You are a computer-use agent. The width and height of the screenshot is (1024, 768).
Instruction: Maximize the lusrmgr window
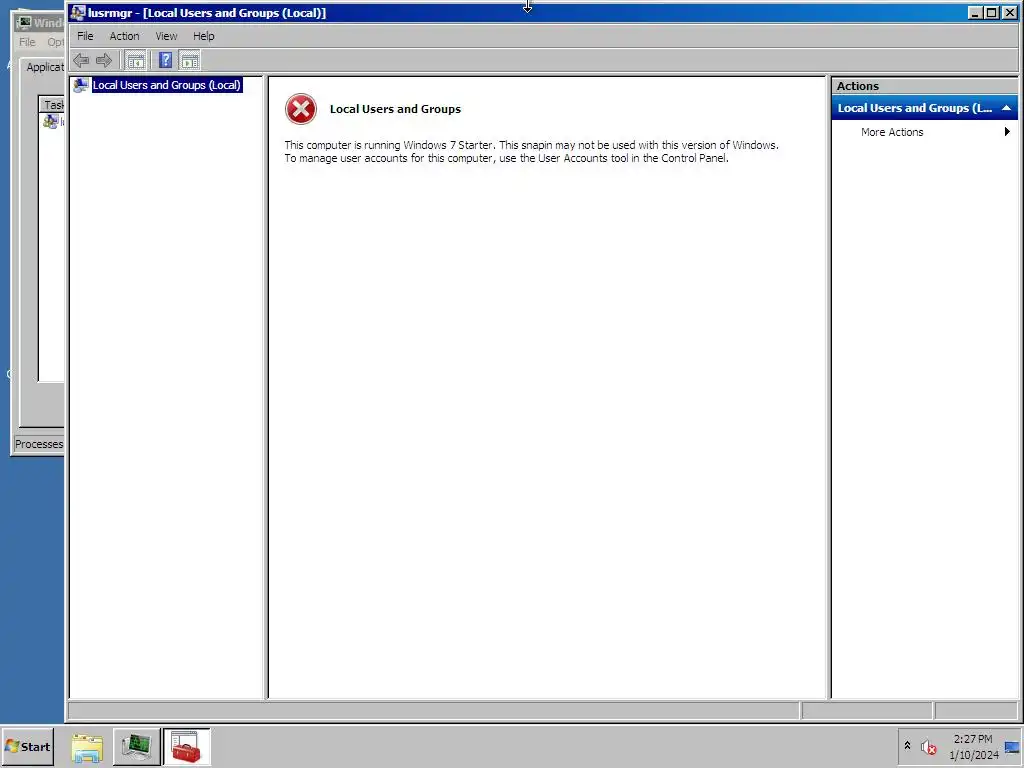[x=992, y=12]
